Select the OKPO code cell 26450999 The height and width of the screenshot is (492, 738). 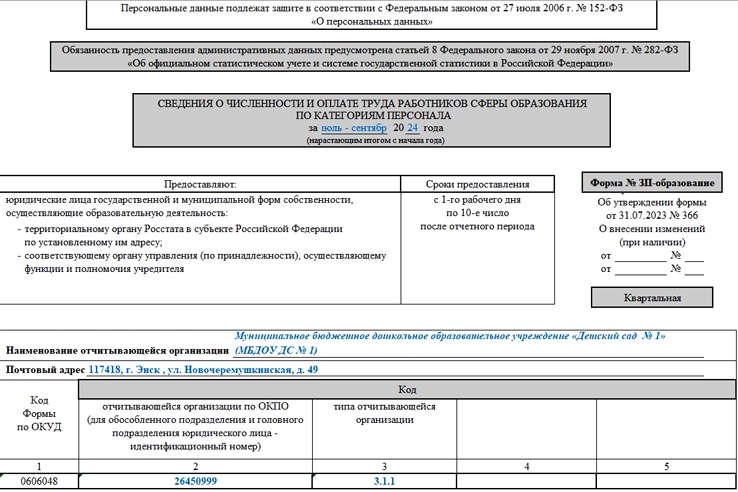[198, 481]
